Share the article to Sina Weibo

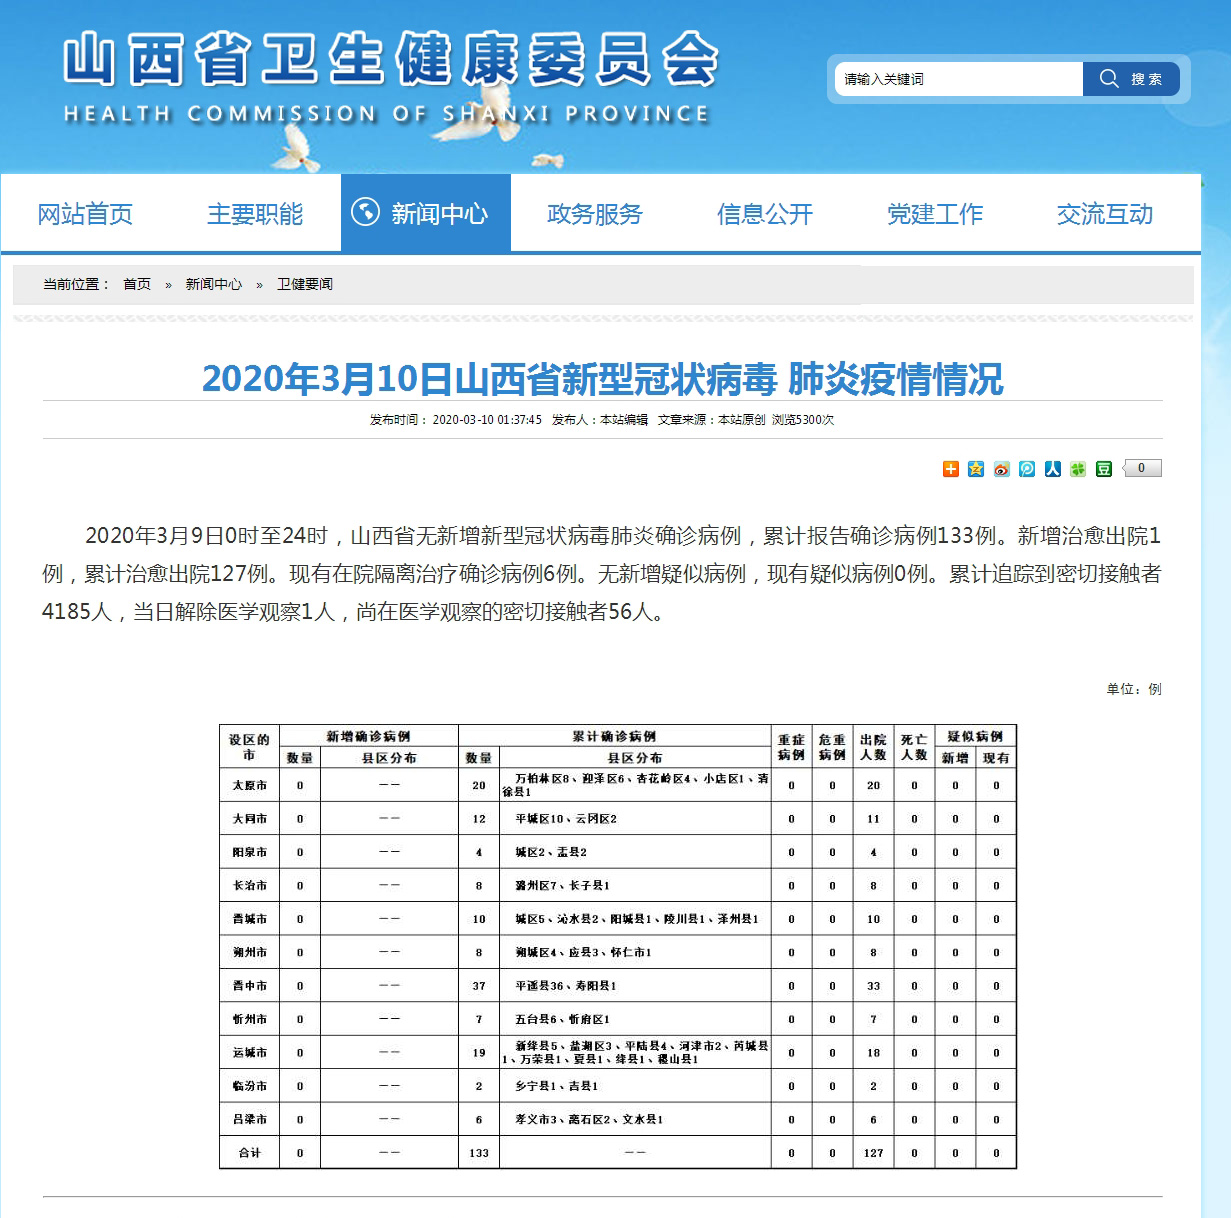(x=1002, y=469)
